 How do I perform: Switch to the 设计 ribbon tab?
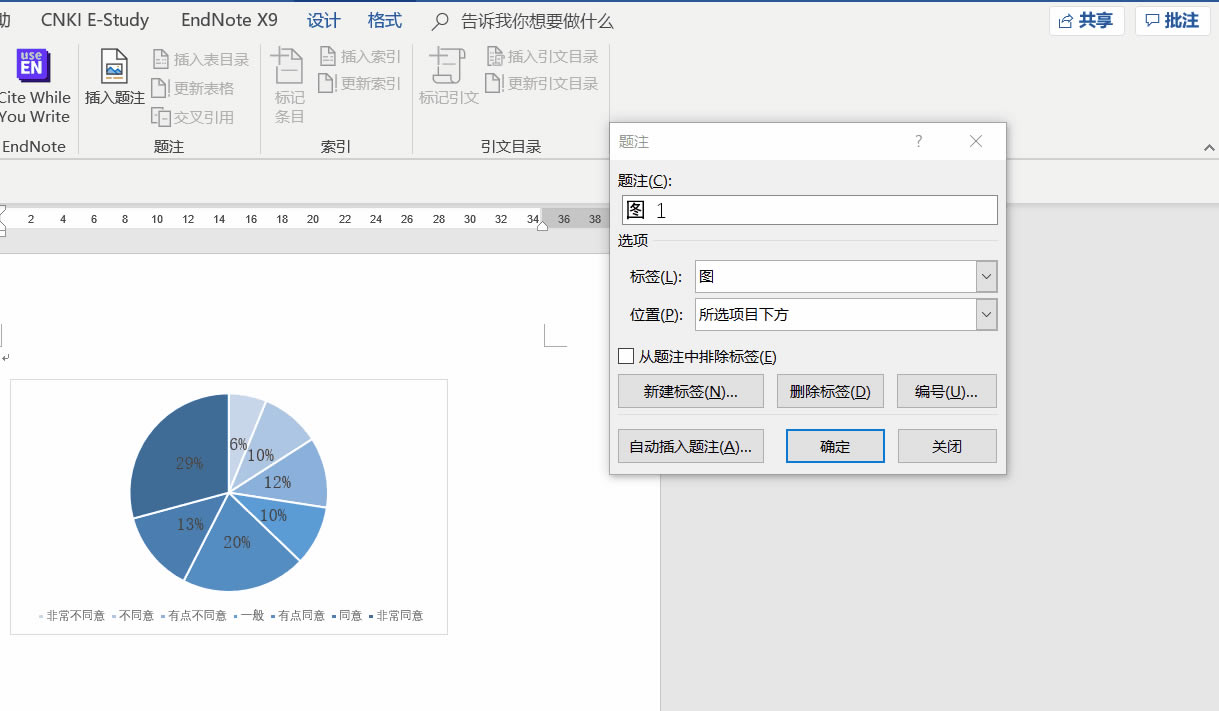point(322,19)
